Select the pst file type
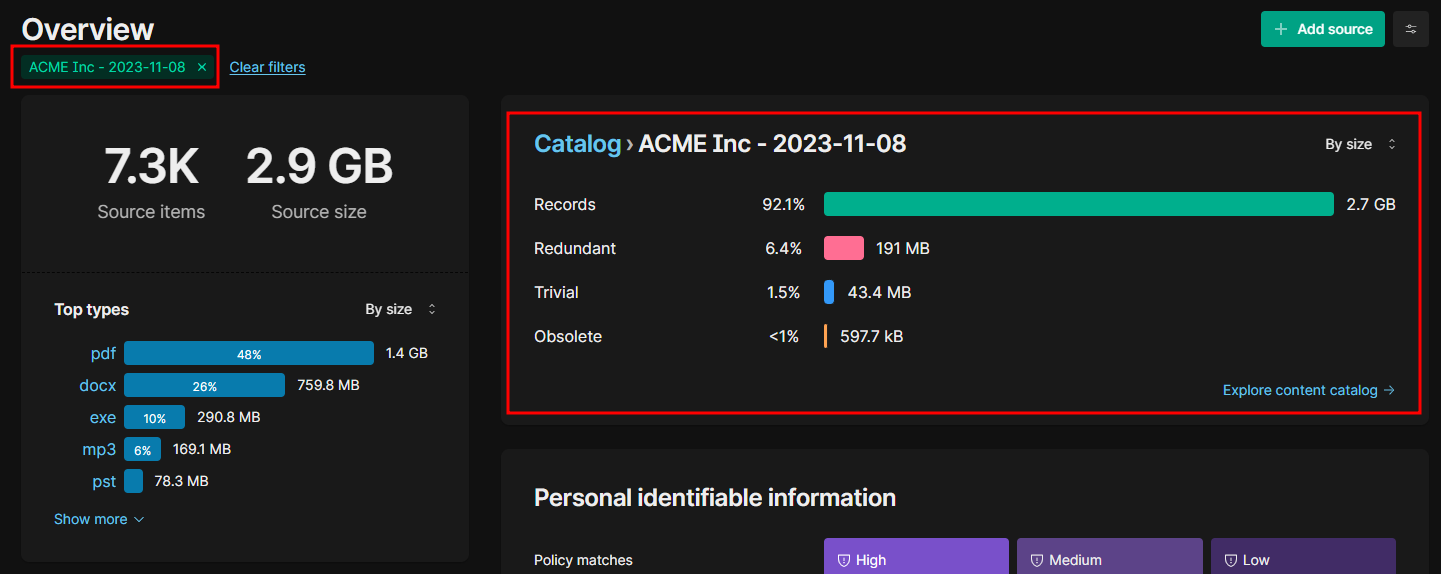The width and height of the screenshot is (1441, 574). pos(104,481)
